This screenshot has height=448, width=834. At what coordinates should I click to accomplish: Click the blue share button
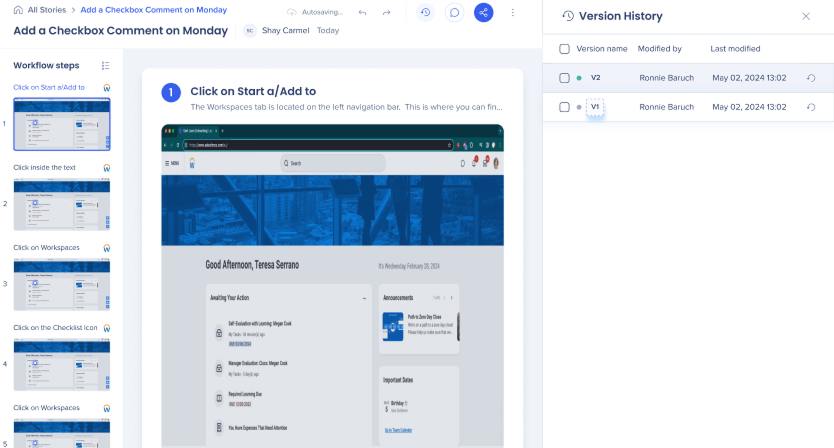484,13
